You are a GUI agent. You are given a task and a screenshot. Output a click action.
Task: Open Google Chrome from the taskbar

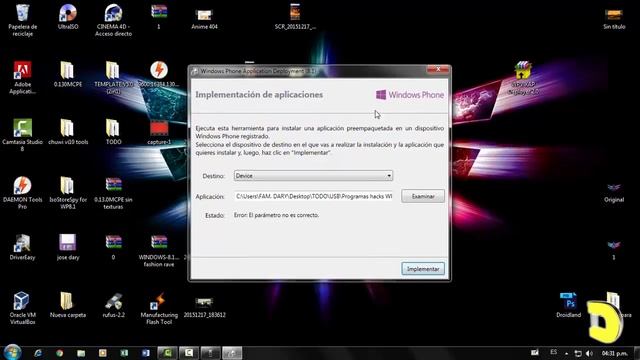point(60,353)
